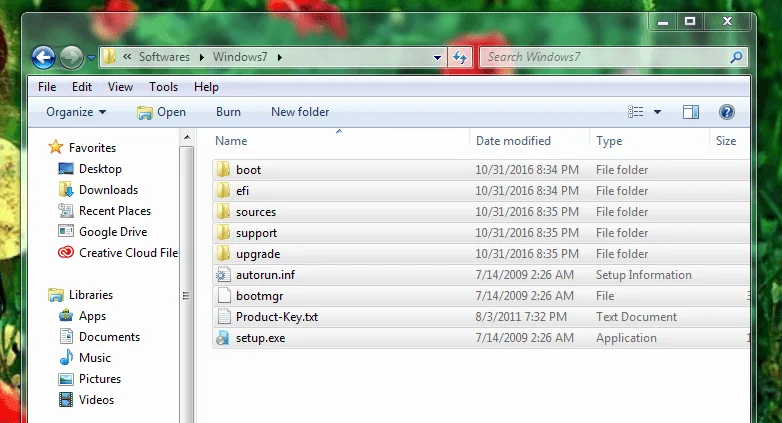
Task: Click the navigation pane scrollbar thumb
Action: pyautogui.click(x=187, y=295)
